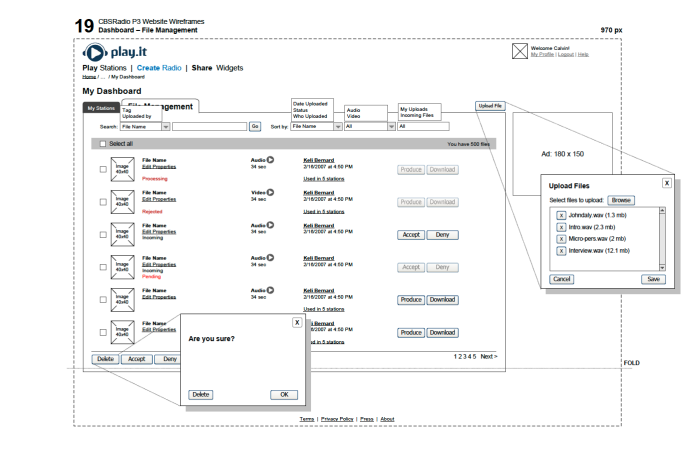Click the enabled Deny button in file list
The height and width of the screenshot is (453, 700).
point(442,235)
